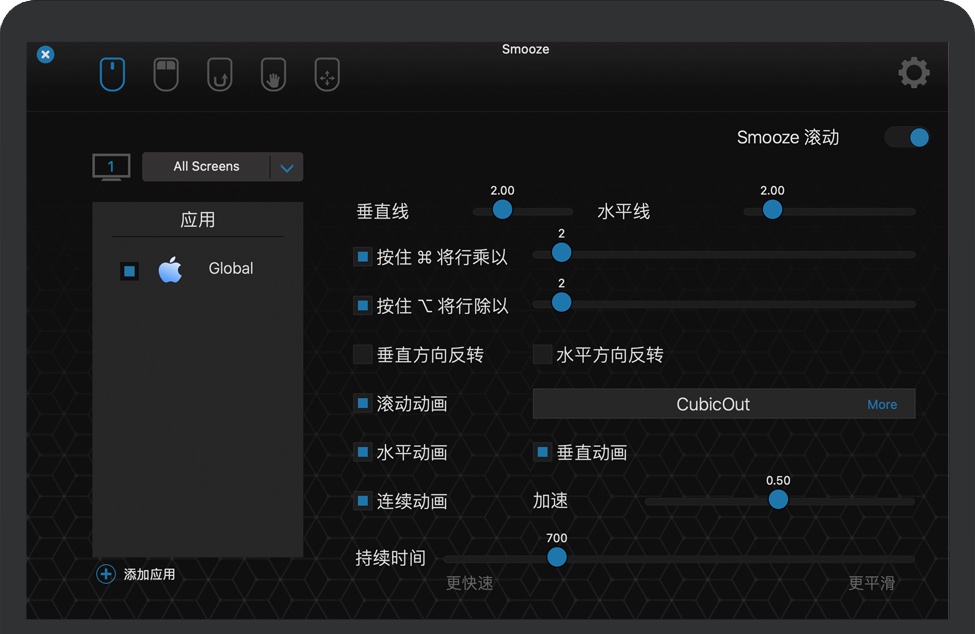Click the More link for easing curves

882,405
